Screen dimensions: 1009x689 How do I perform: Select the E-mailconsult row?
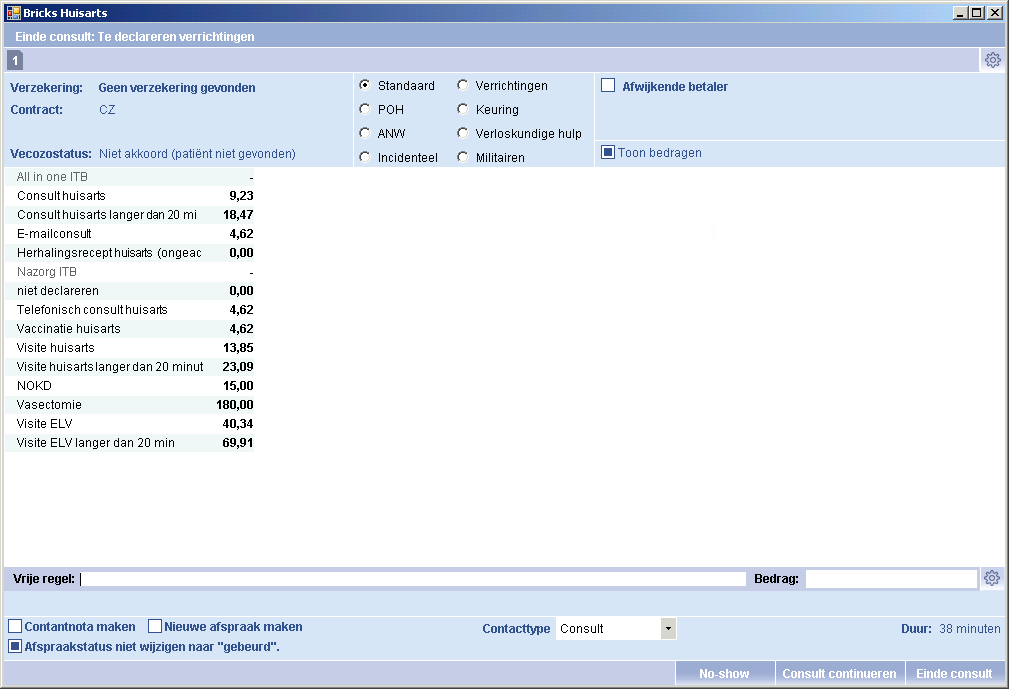click(129, 234)
